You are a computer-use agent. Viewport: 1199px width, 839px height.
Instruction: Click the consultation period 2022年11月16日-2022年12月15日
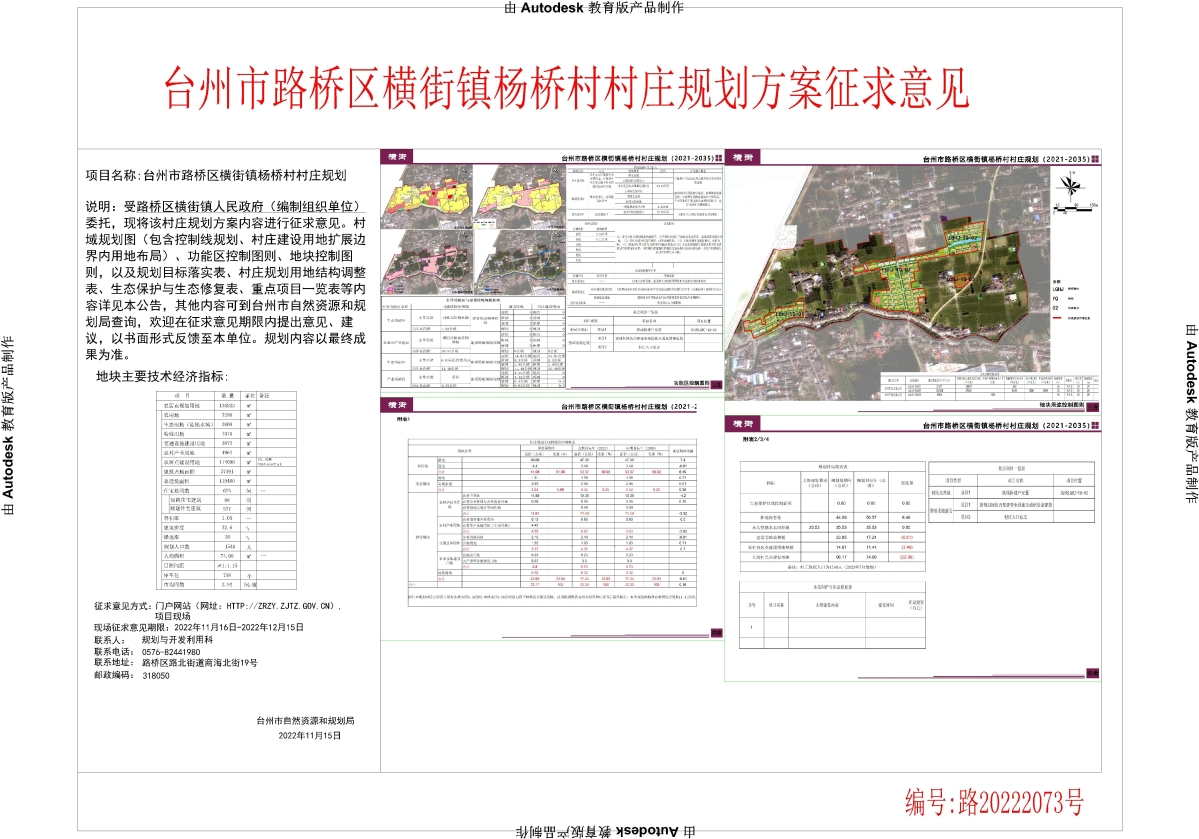[239, 627]
